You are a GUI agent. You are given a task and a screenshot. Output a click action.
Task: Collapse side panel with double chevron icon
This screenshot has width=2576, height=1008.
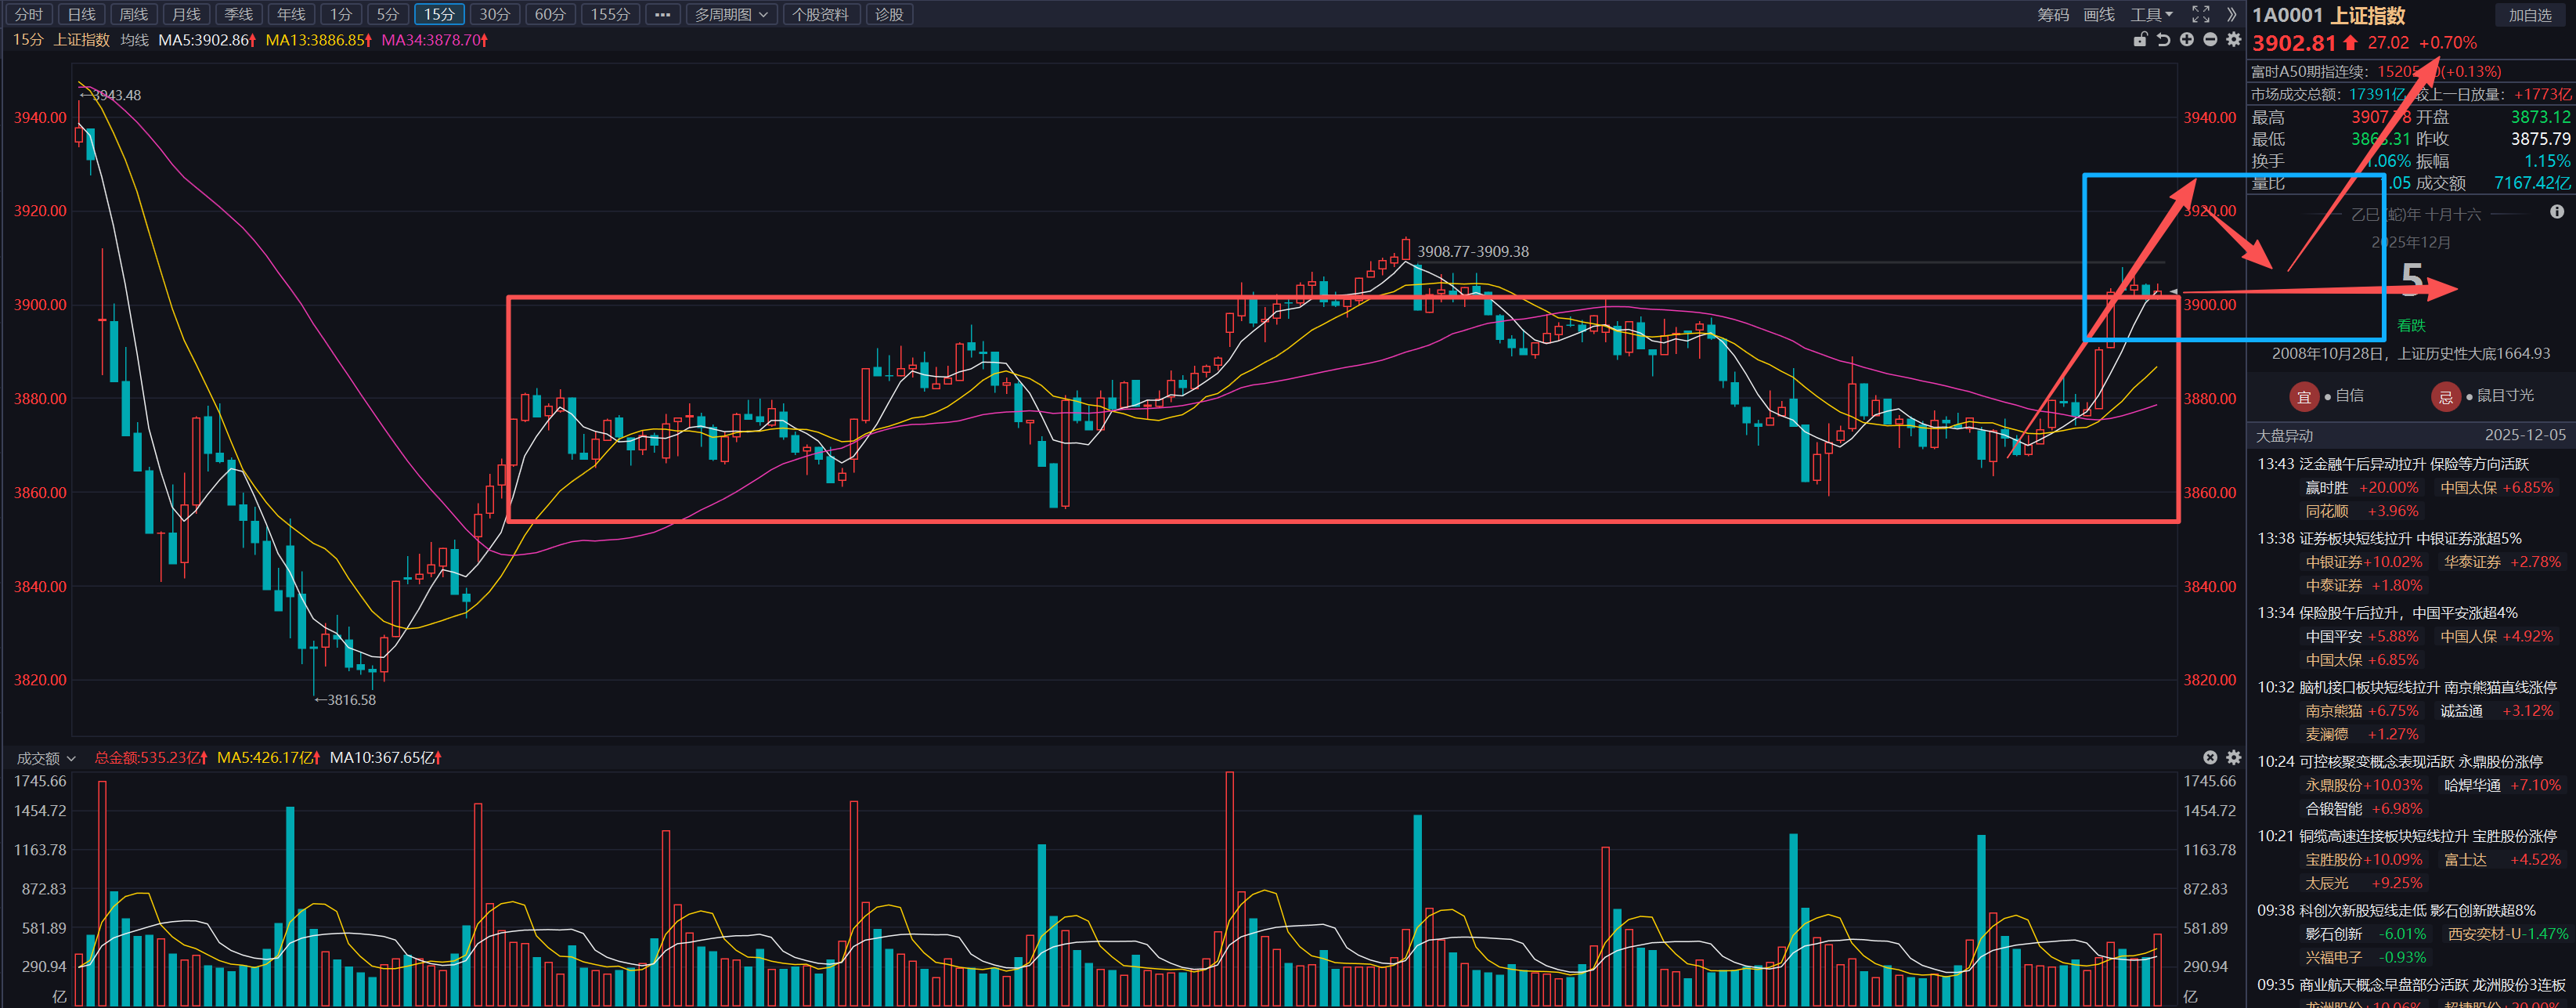point(2231,14)
